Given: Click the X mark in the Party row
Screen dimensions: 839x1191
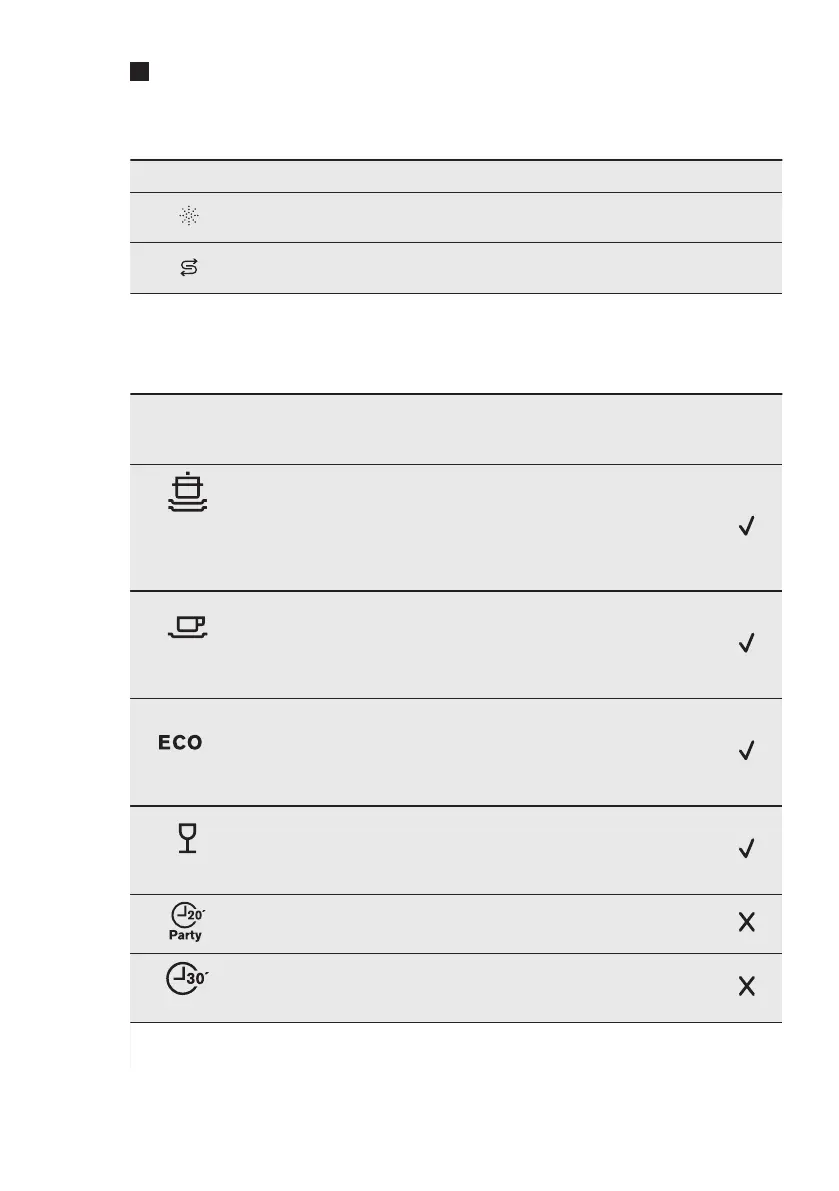Looking at the screenshot, I should click(x=746, y=923).
